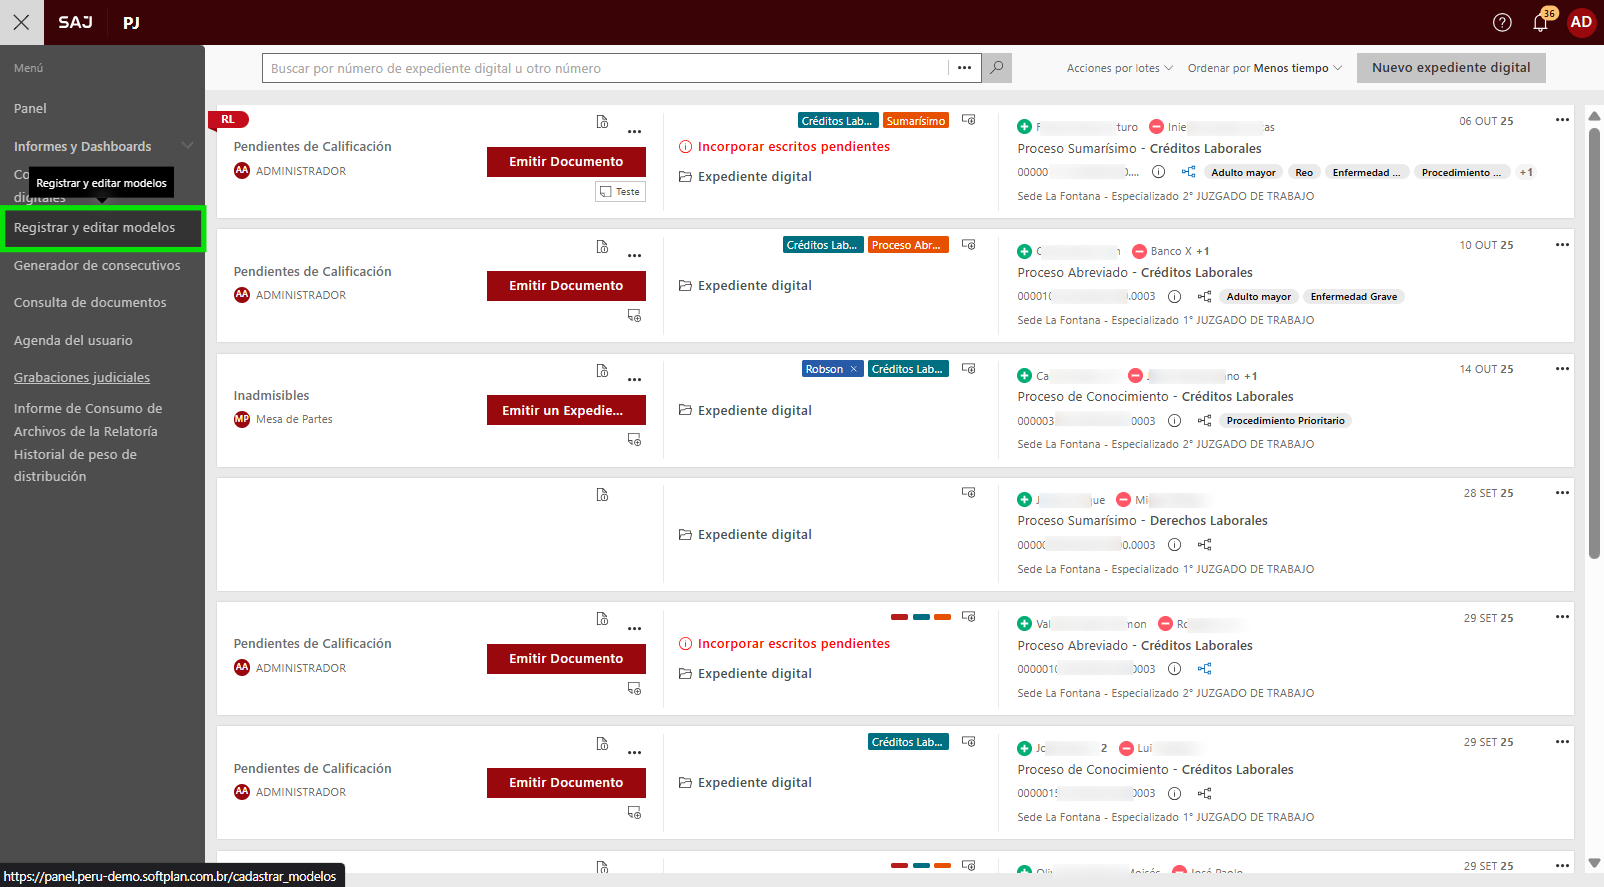This screenshot has height=887, width=1604.
Task: Expand Informes y Dashboards menu section
Action: [187, 146]
